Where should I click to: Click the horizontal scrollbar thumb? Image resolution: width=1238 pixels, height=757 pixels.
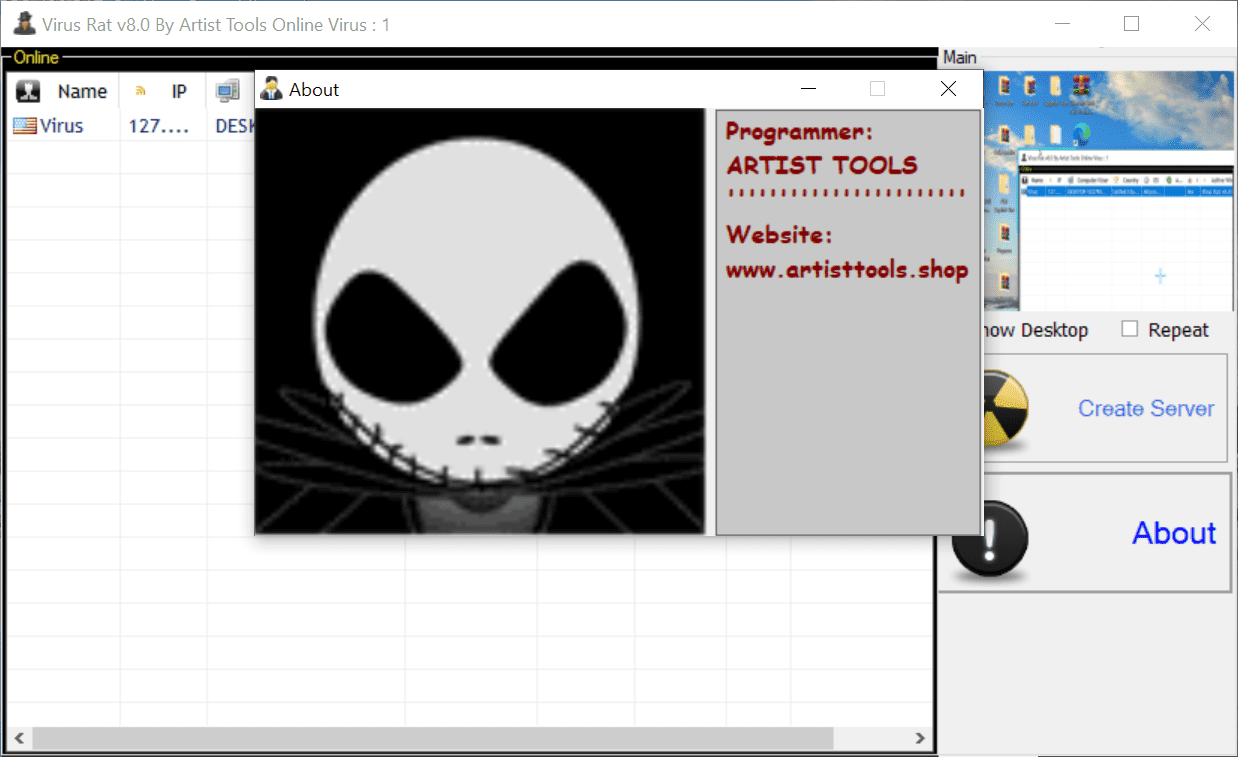[x=433, y=738]
